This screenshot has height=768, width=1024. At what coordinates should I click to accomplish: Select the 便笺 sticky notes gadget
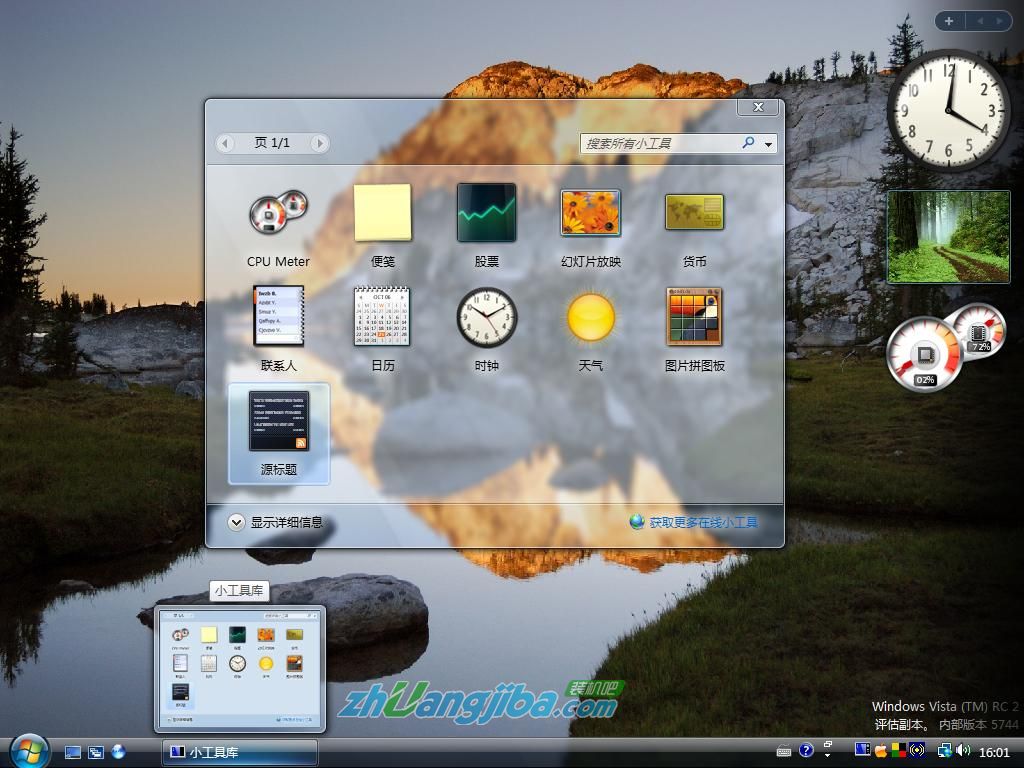[x=383, y=213]
